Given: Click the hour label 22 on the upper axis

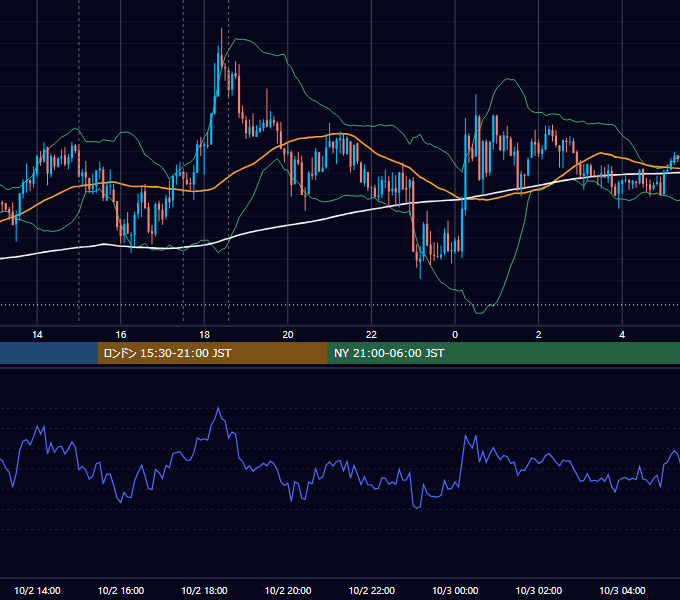Looking at the screenshot, I should pos(371,335).
